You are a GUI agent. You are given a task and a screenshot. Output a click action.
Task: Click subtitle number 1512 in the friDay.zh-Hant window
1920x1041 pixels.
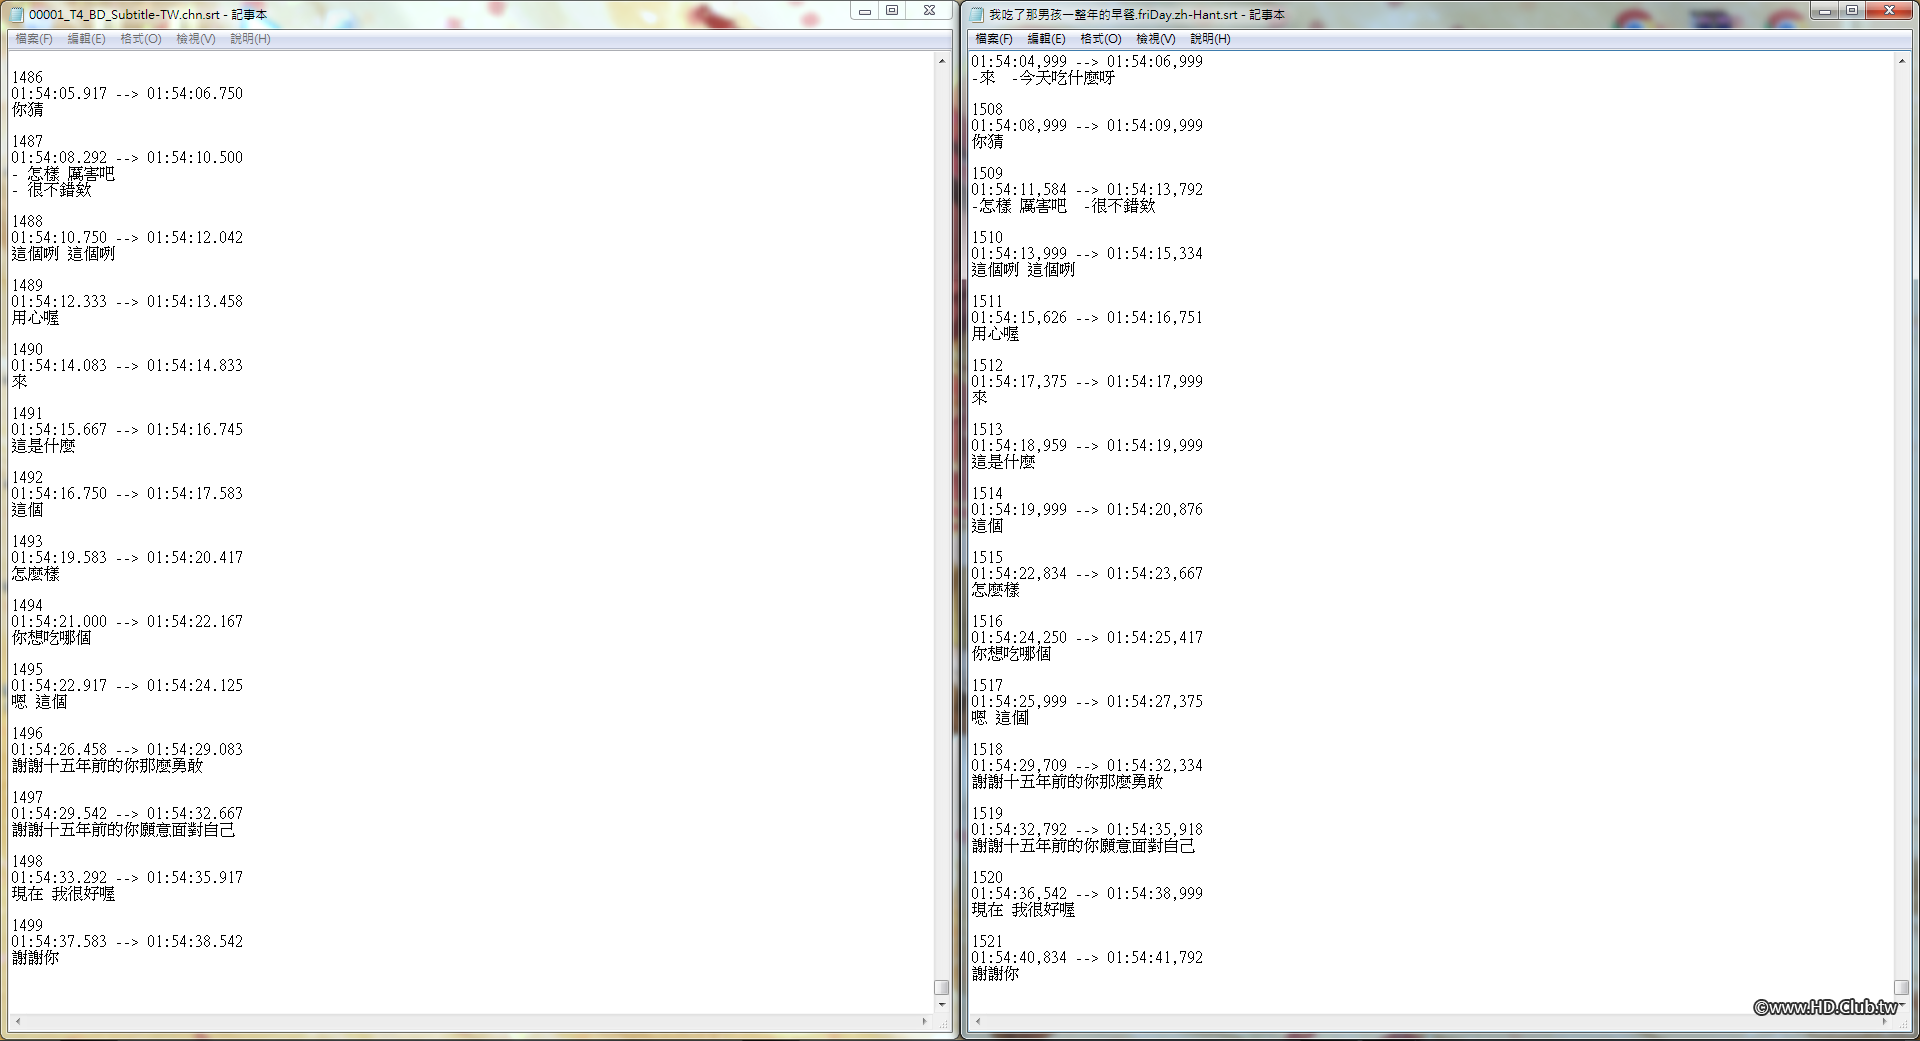click(987, 365)
